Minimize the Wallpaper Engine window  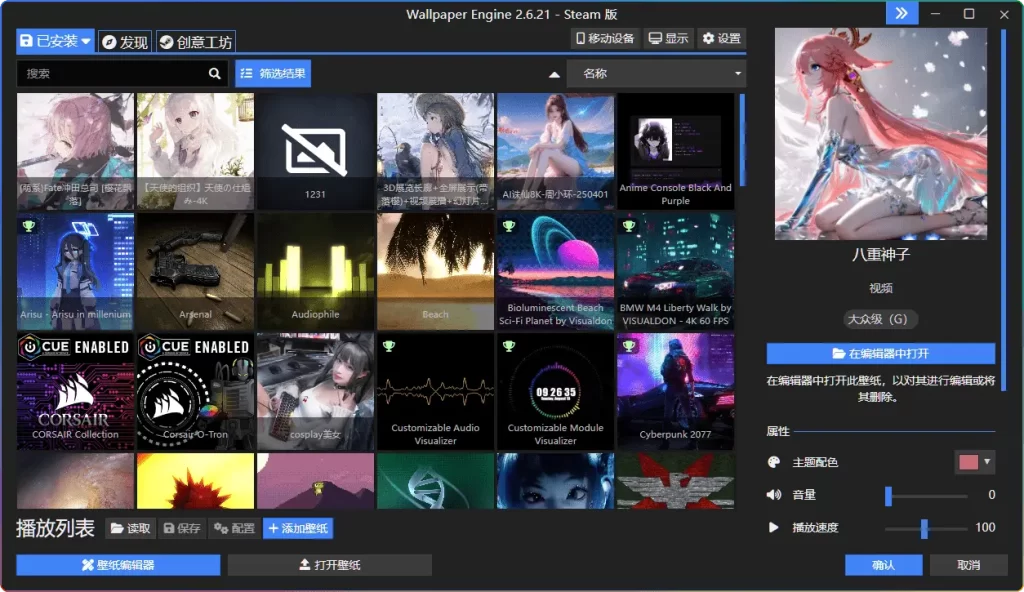[x=935, y=14]
